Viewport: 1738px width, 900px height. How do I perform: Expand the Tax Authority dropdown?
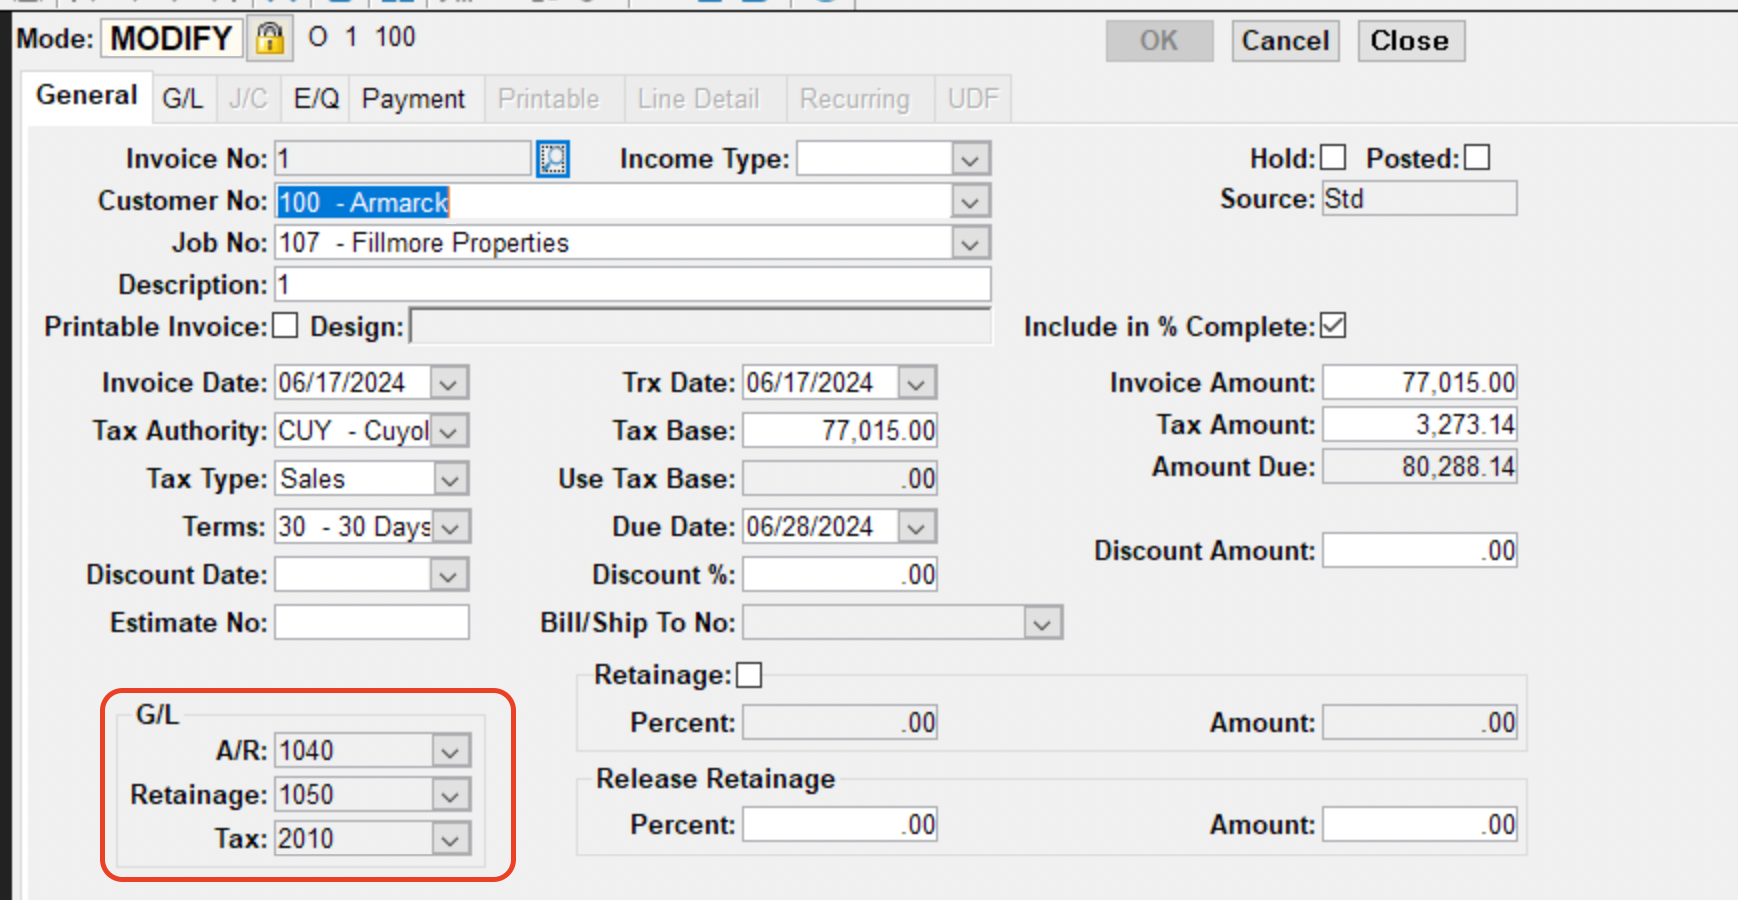[449, 431]
